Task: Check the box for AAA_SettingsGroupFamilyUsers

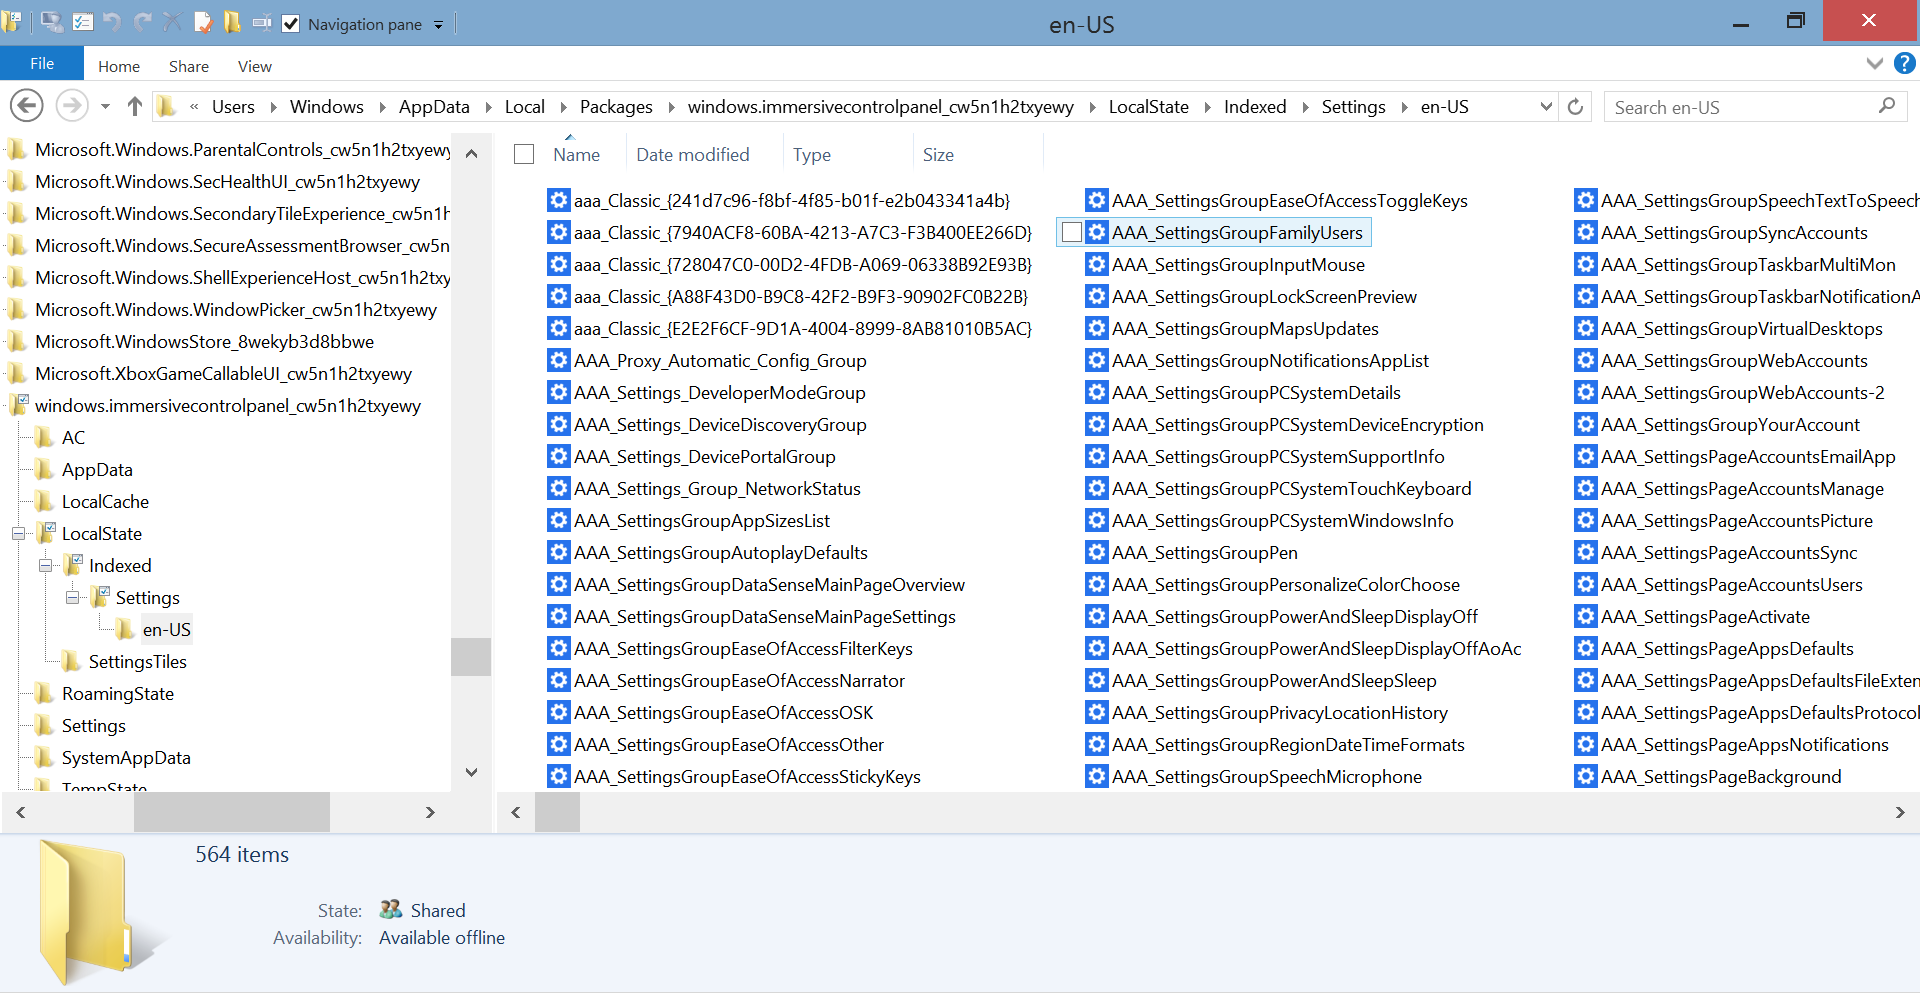Action: [x=1071, y=232]
